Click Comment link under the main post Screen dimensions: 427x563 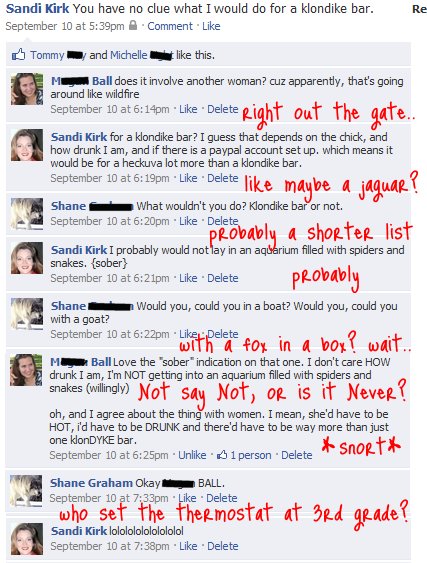click(170, 26)
